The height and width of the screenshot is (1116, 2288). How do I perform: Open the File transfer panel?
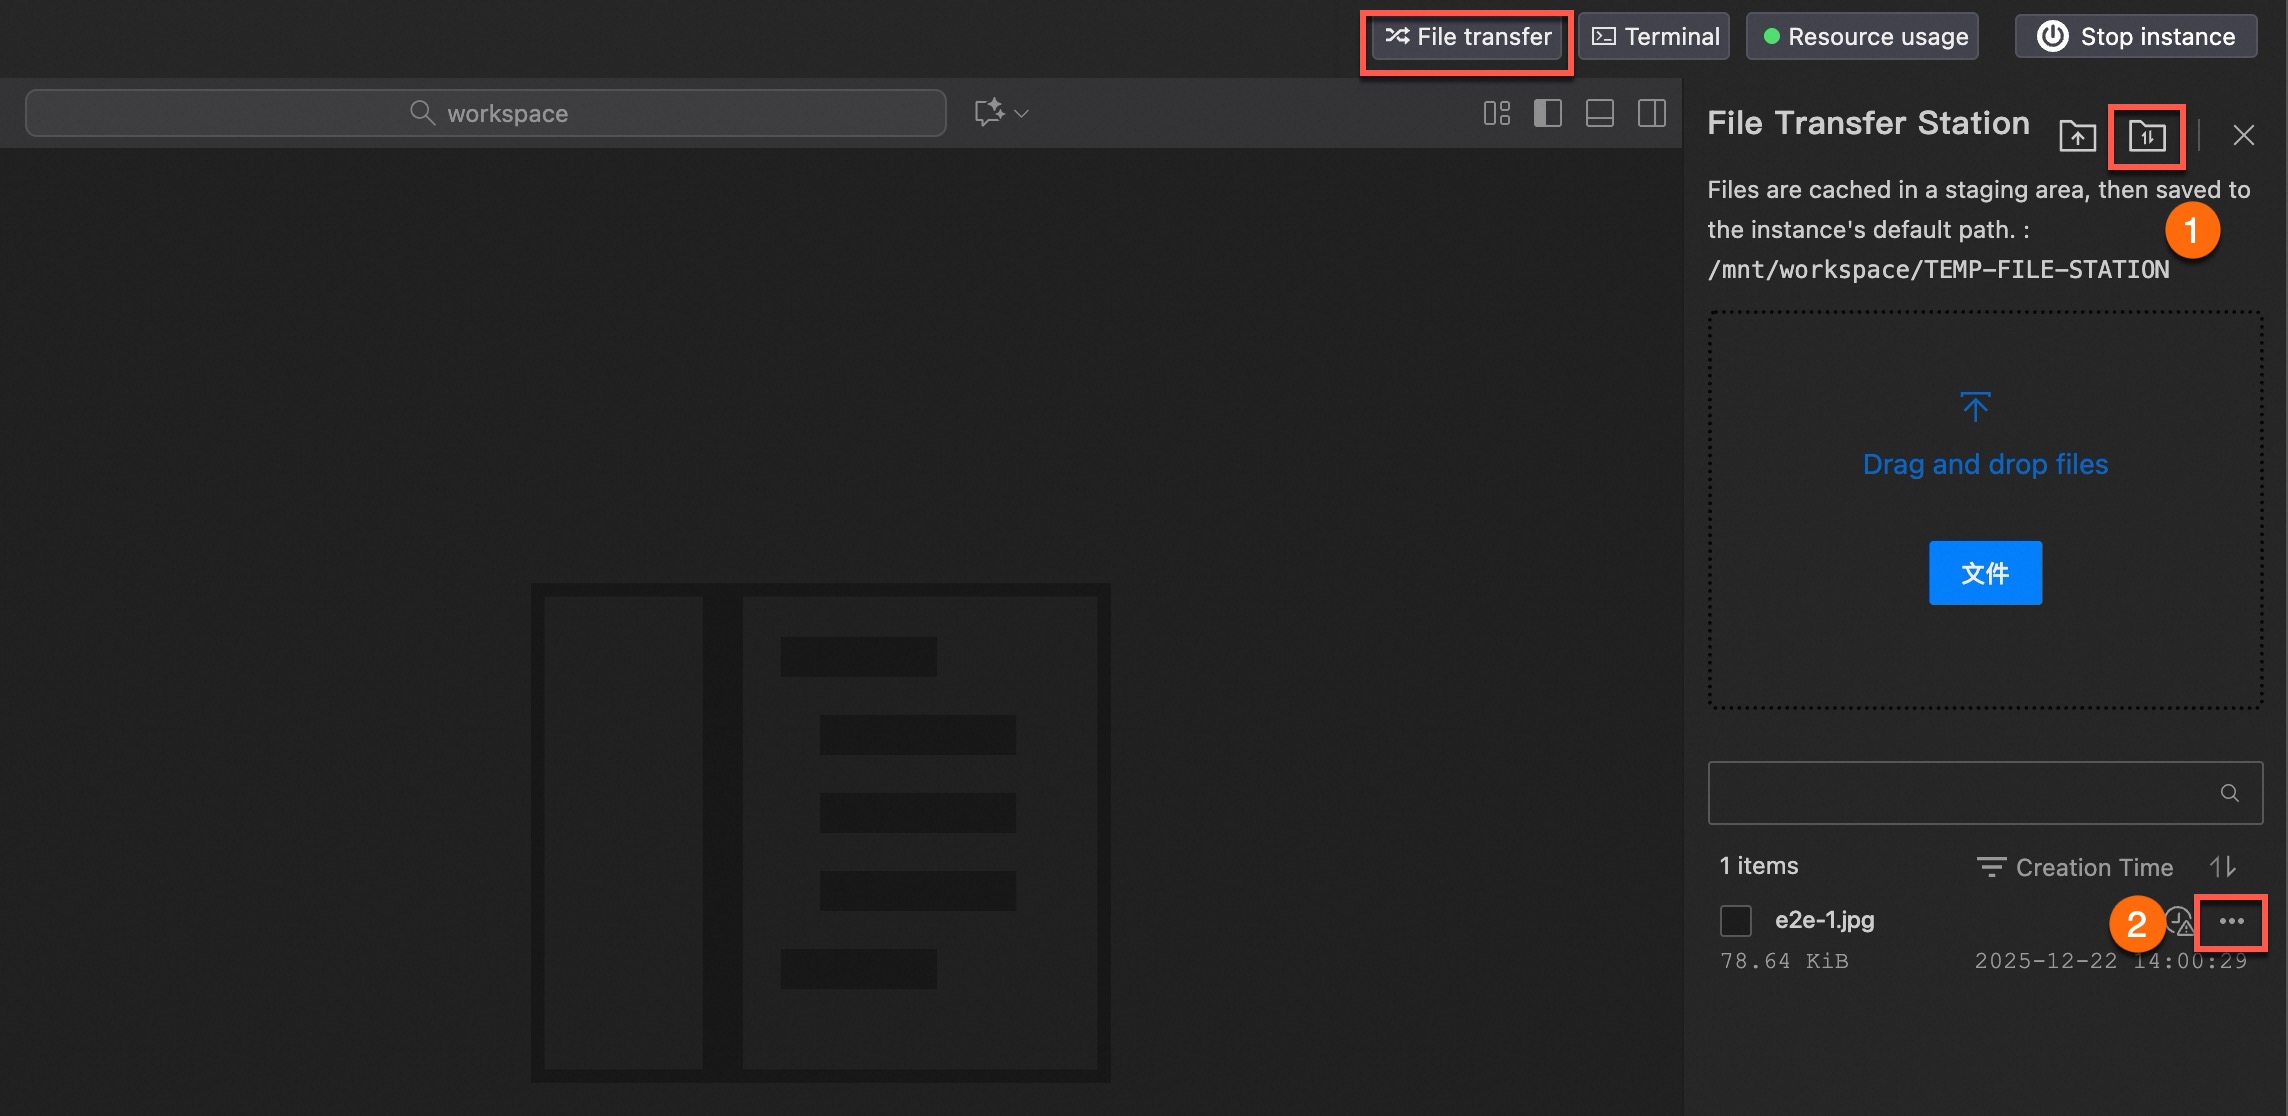[x=1467, y=37]
